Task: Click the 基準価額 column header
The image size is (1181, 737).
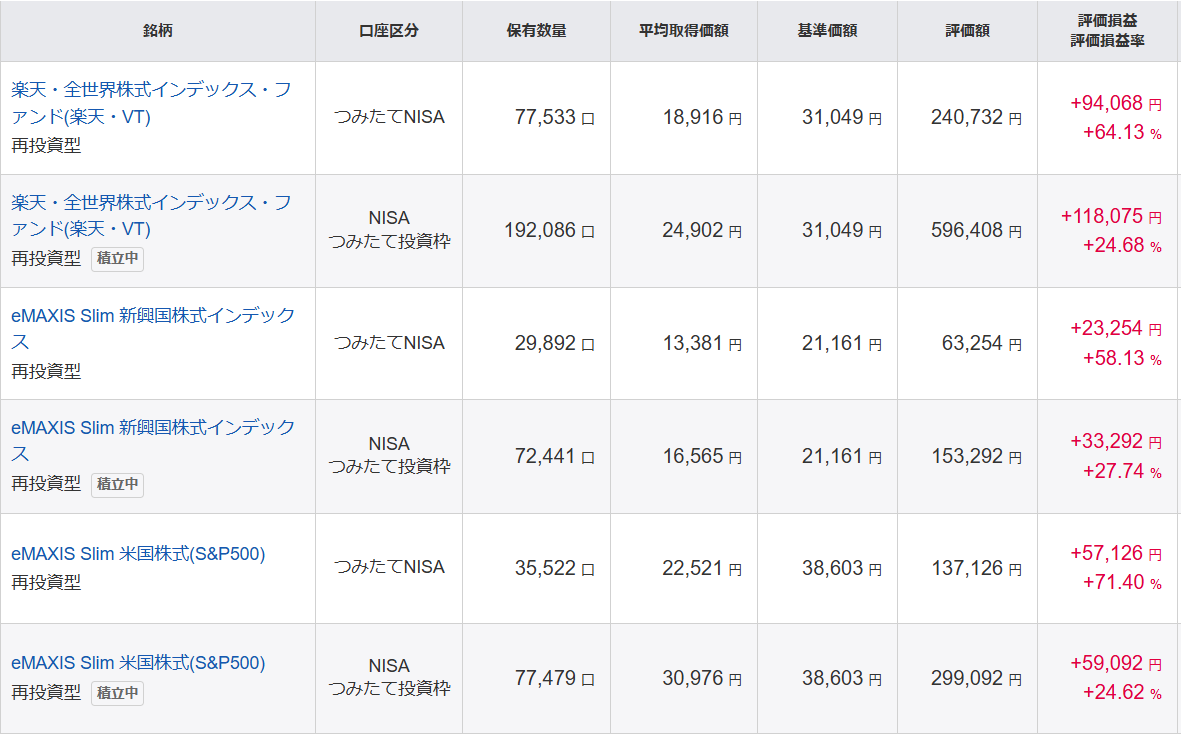Action: coord(827,31)
